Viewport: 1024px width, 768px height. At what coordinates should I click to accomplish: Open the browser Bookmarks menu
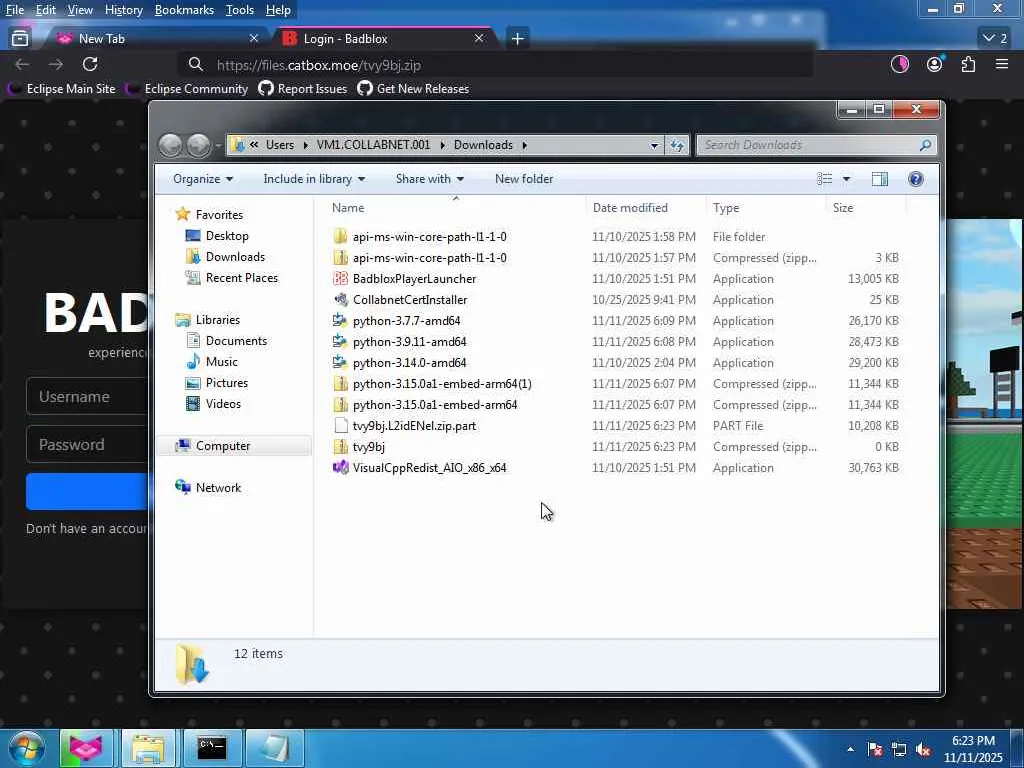[x=184, y=10]
